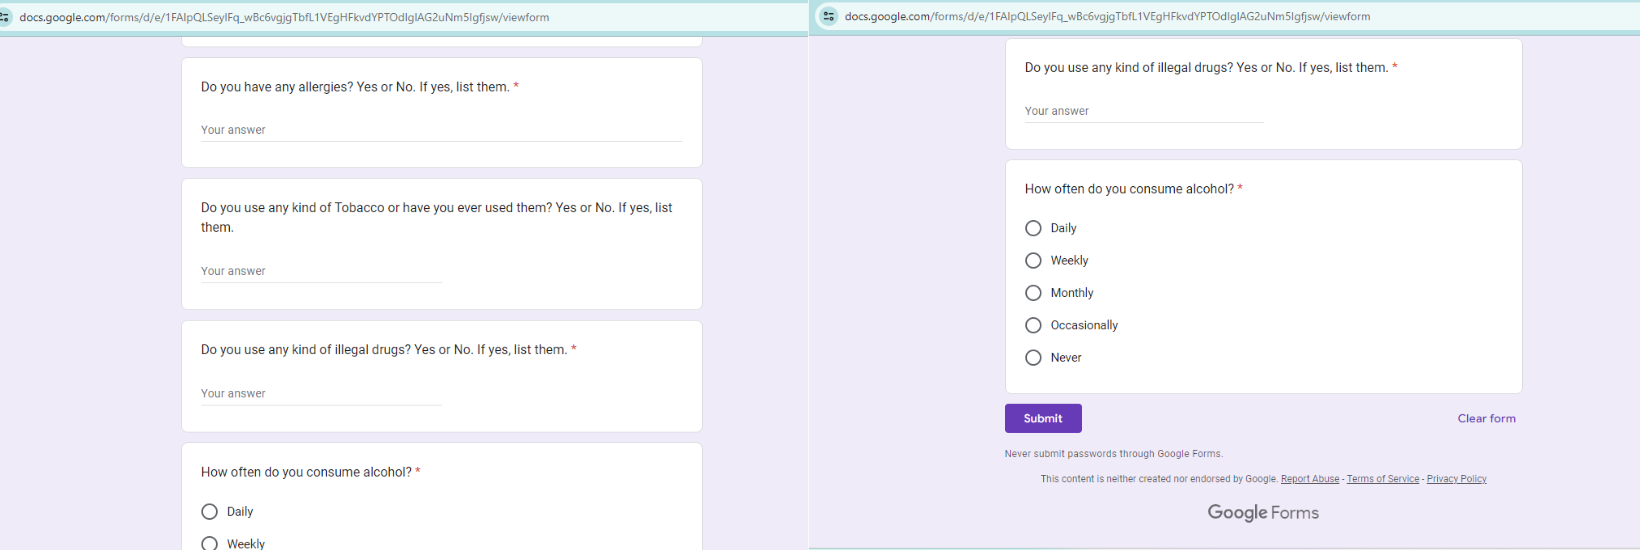Select the Never radio button

(x=1033, y=358)
